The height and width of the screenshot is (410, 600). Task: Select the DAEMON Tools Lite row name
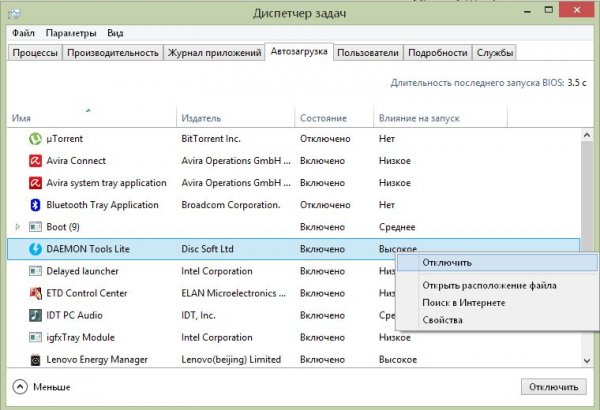coord(88,249)
